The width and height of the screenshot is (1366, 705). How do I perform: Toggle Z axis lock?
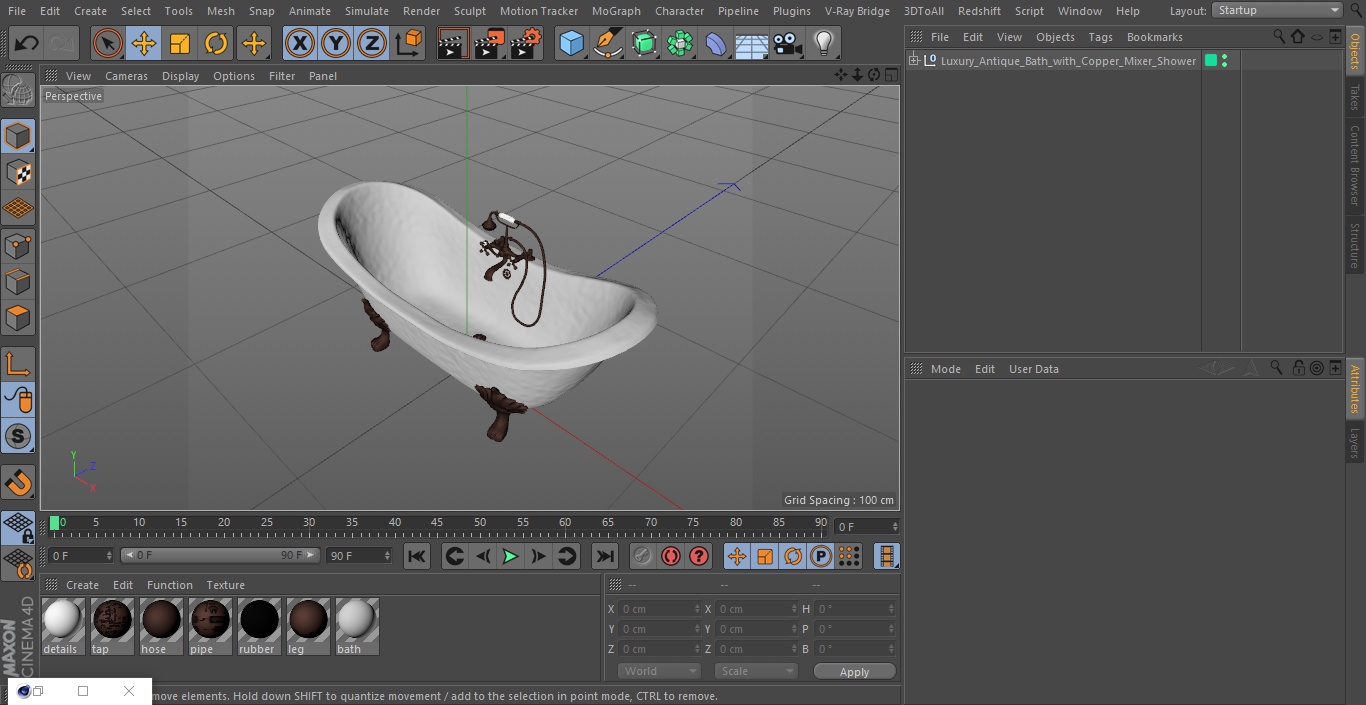pyautogui.click(x=371, y=44)
